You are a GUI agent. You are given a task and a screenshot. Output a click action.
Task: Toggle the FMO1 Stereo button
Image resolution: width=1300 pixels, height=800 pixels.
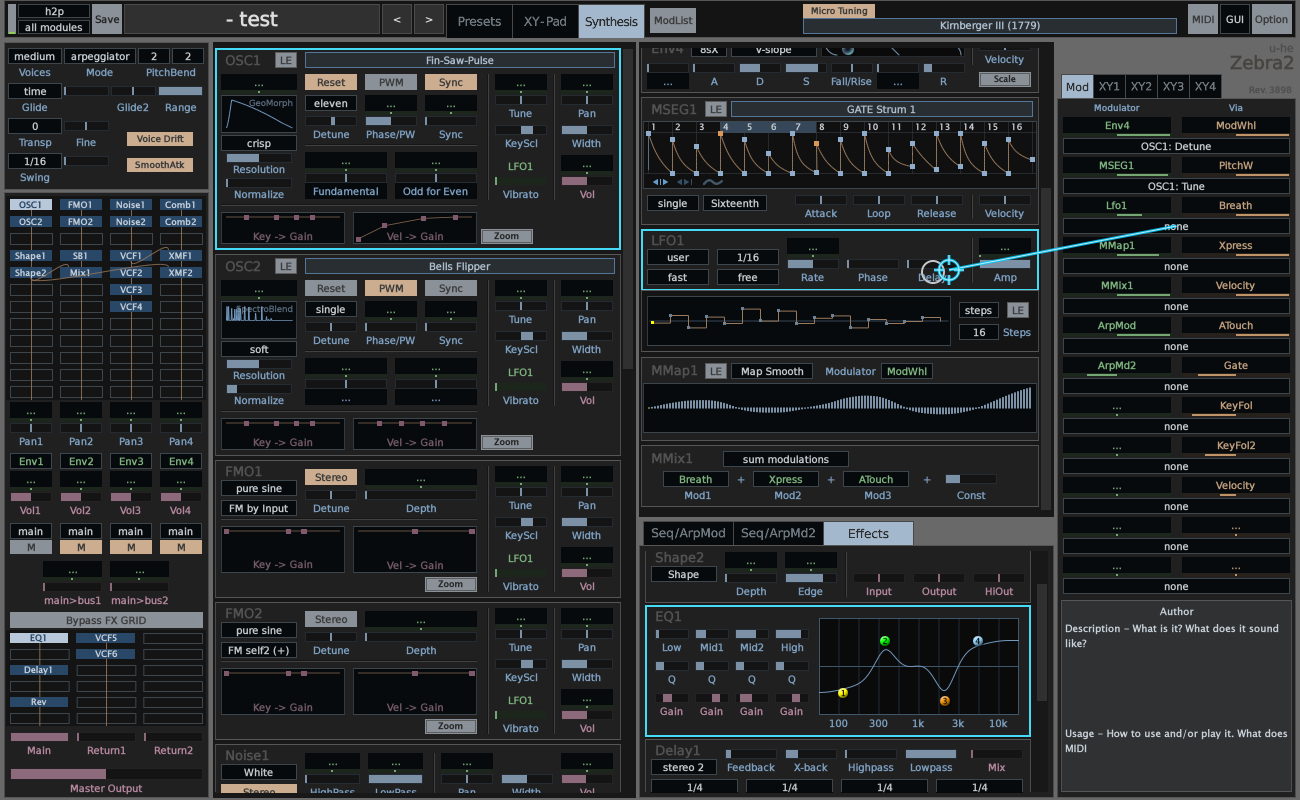click(x=331, y=477)
